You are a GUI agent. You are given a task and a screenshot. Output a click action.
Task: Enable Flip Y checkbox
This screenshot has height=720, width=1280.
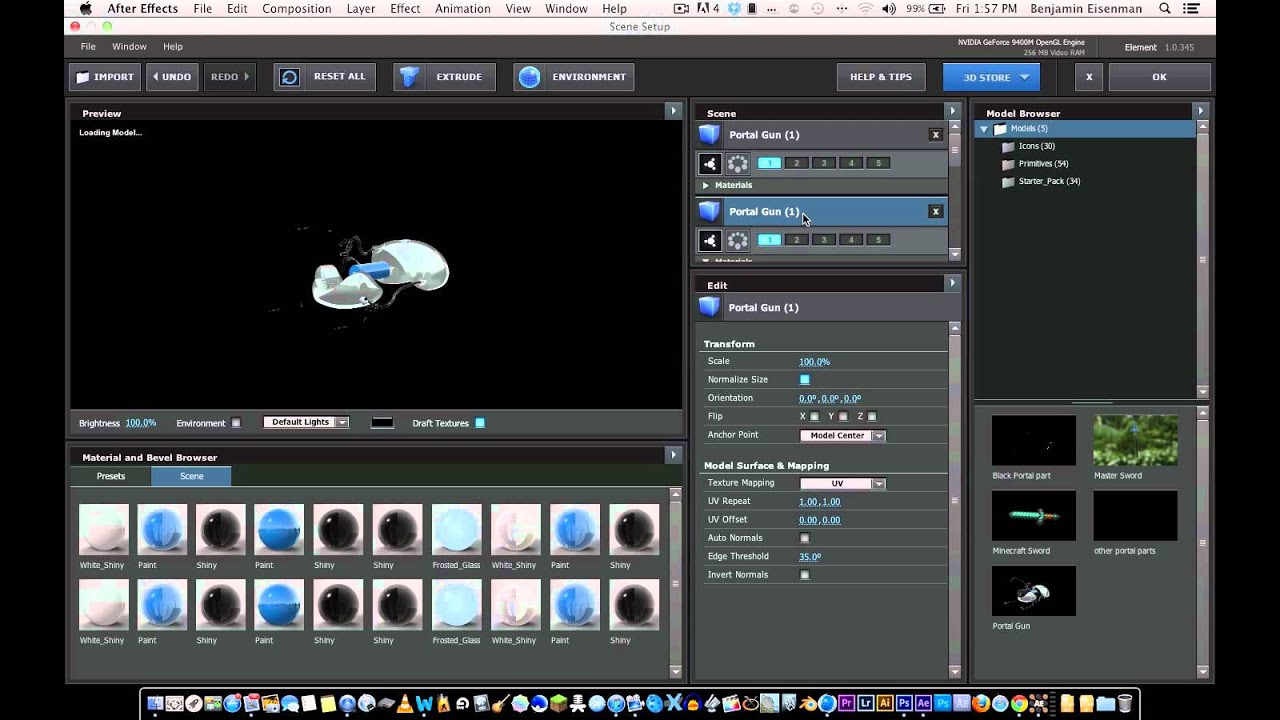[843, 417]
